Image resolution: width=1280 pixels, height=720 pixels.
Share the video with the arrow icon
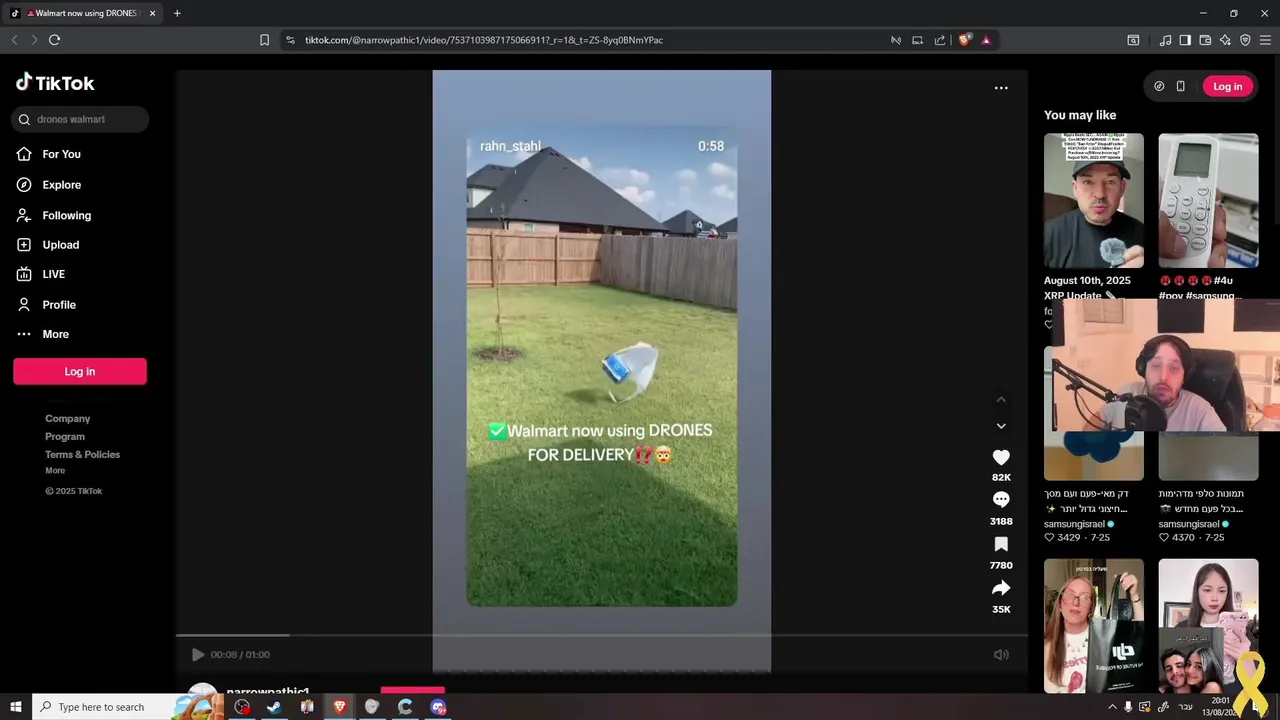click(x=1001, y=588)
